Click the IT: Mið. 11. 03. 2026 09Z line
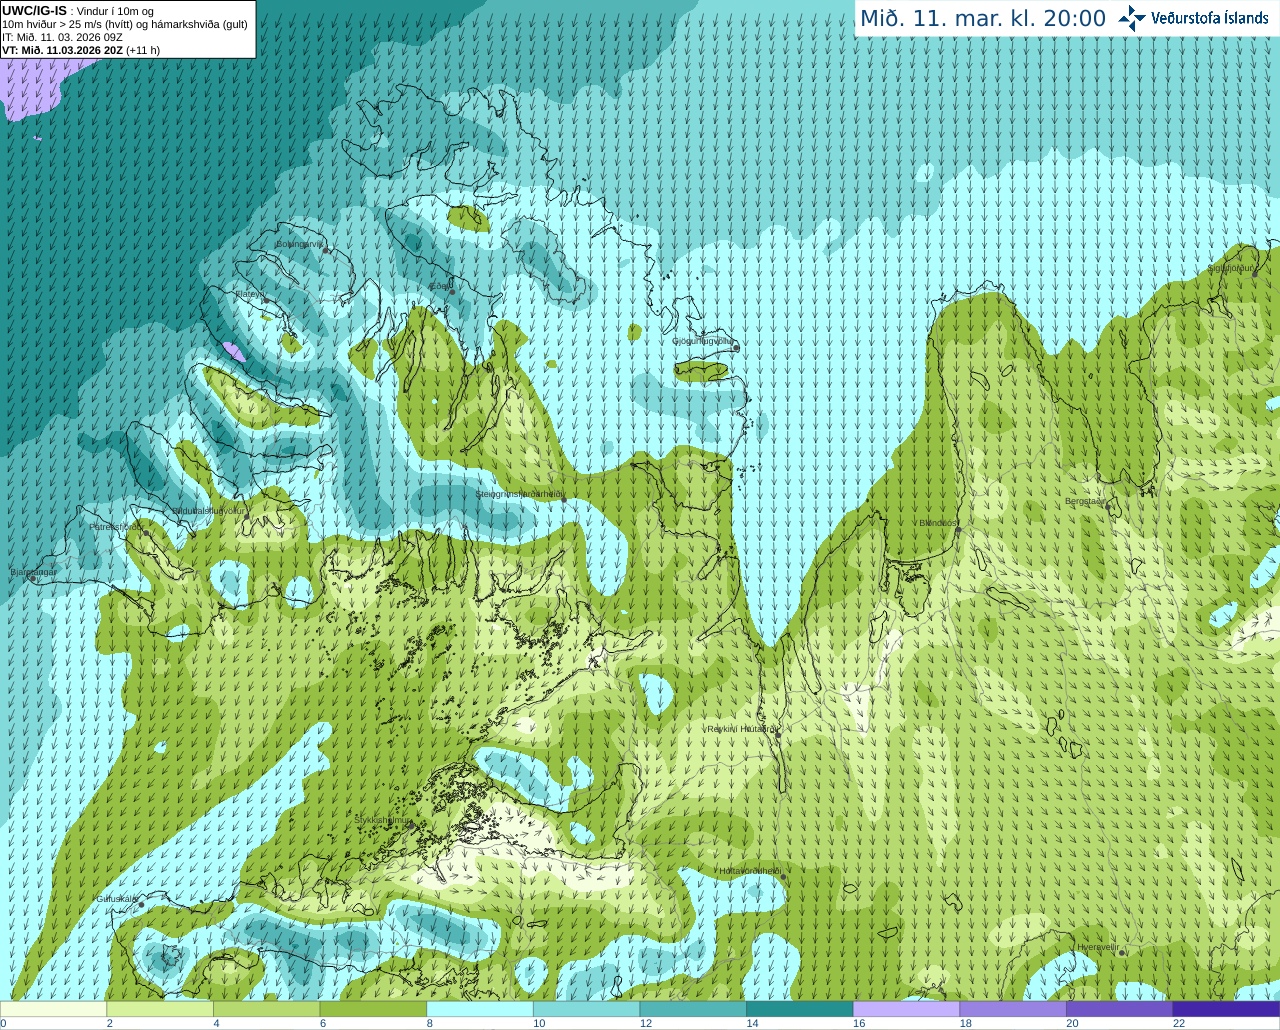The height and width of the screenshot is (1030, 1280). (62, 37)
